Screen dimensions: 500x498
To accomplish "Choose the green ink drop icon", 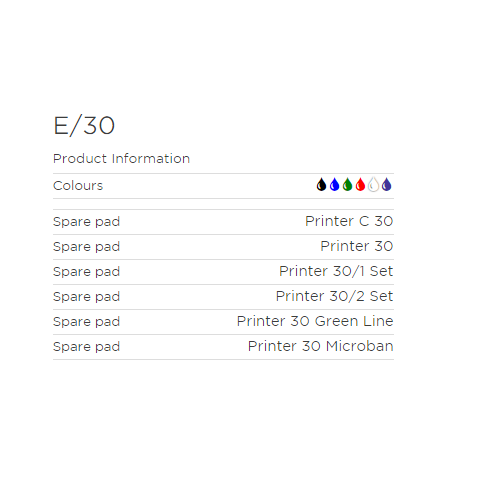I will 347,185.
